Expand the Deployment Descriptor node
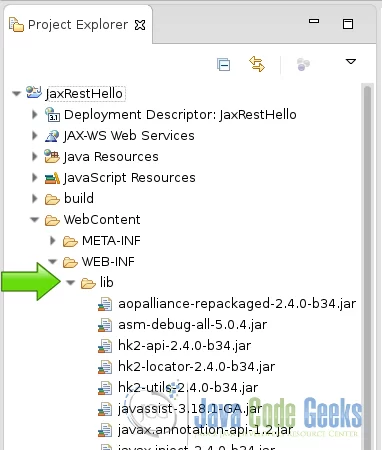 [x=34, y=115]
